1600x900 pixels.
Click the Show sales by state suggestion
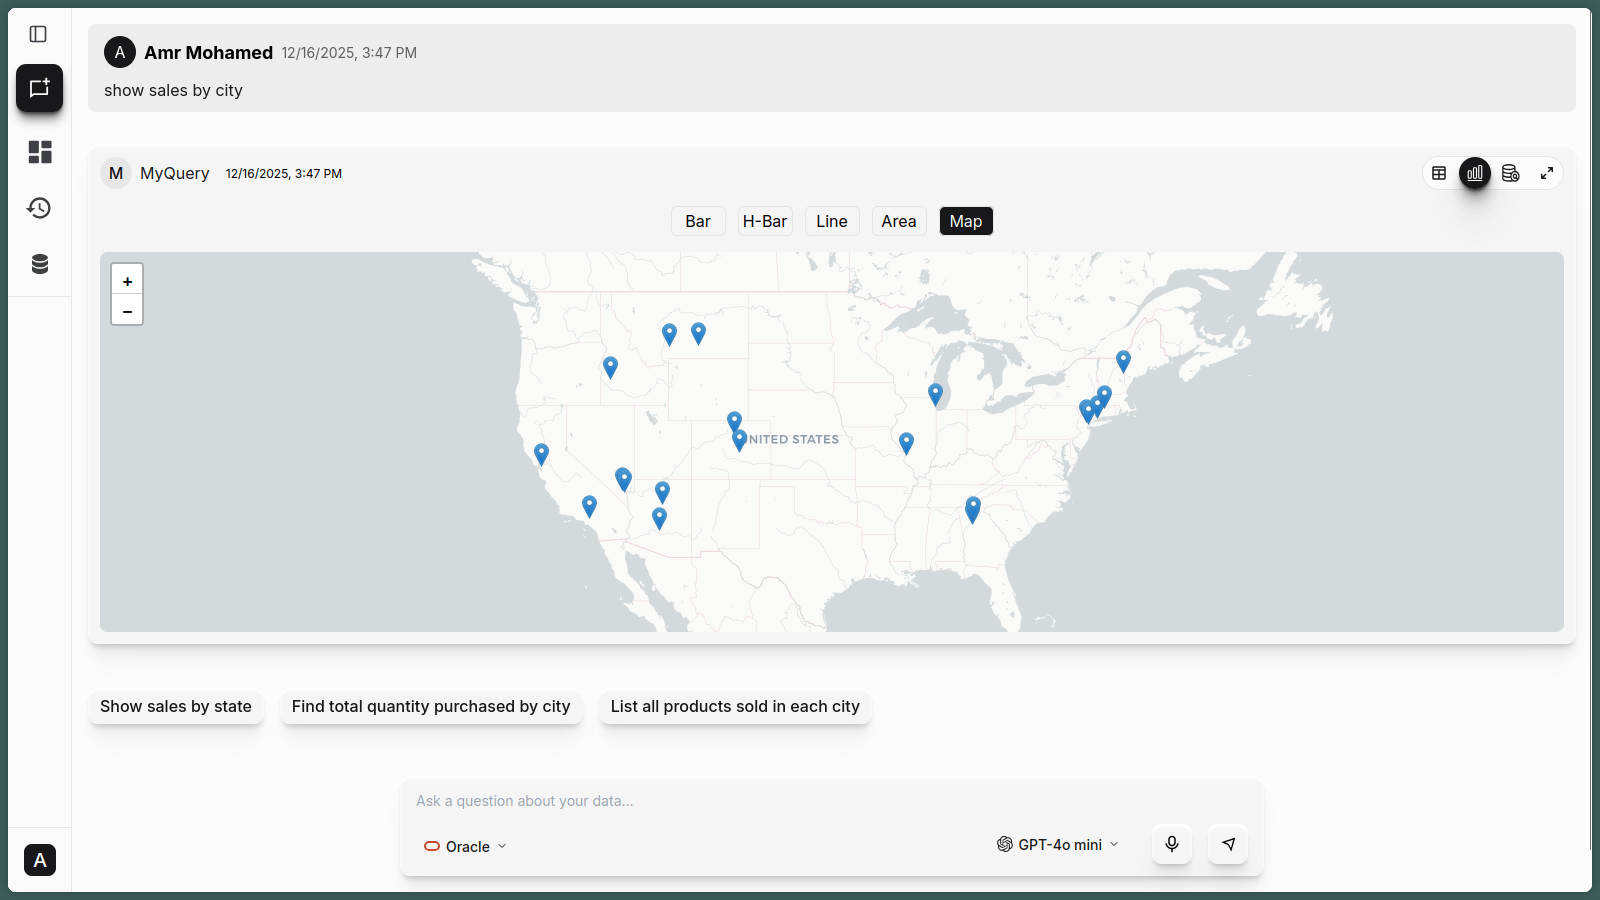(176, 707)
